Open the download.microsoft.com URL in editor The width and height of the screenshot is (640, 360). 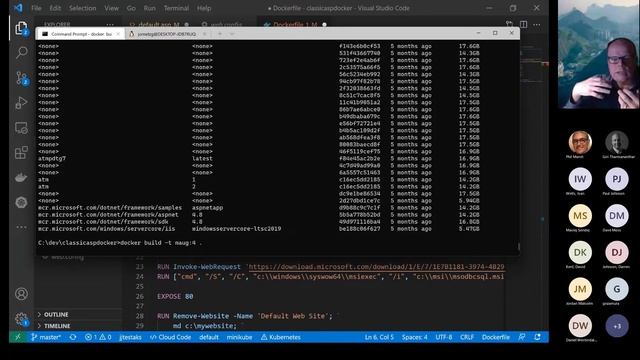[376, 267]
